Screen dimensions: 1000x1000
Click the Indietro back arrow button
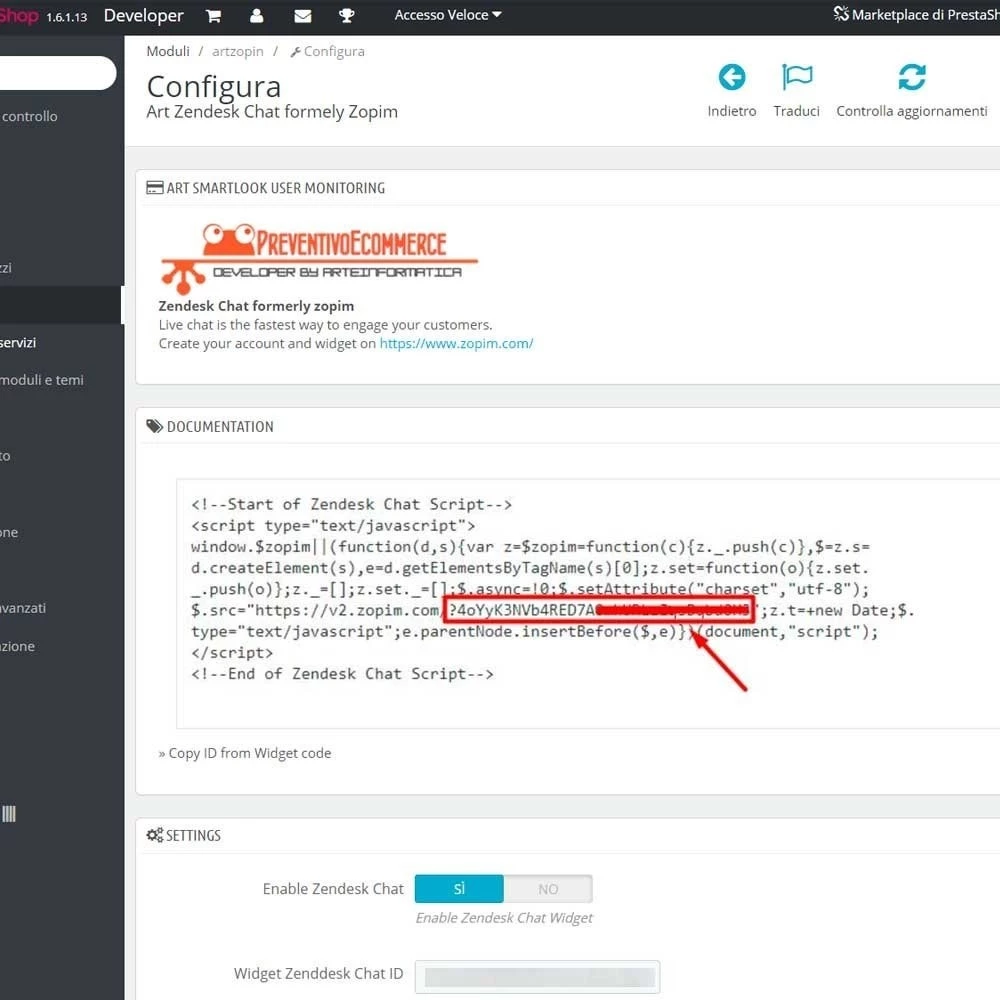pos(732,91)
